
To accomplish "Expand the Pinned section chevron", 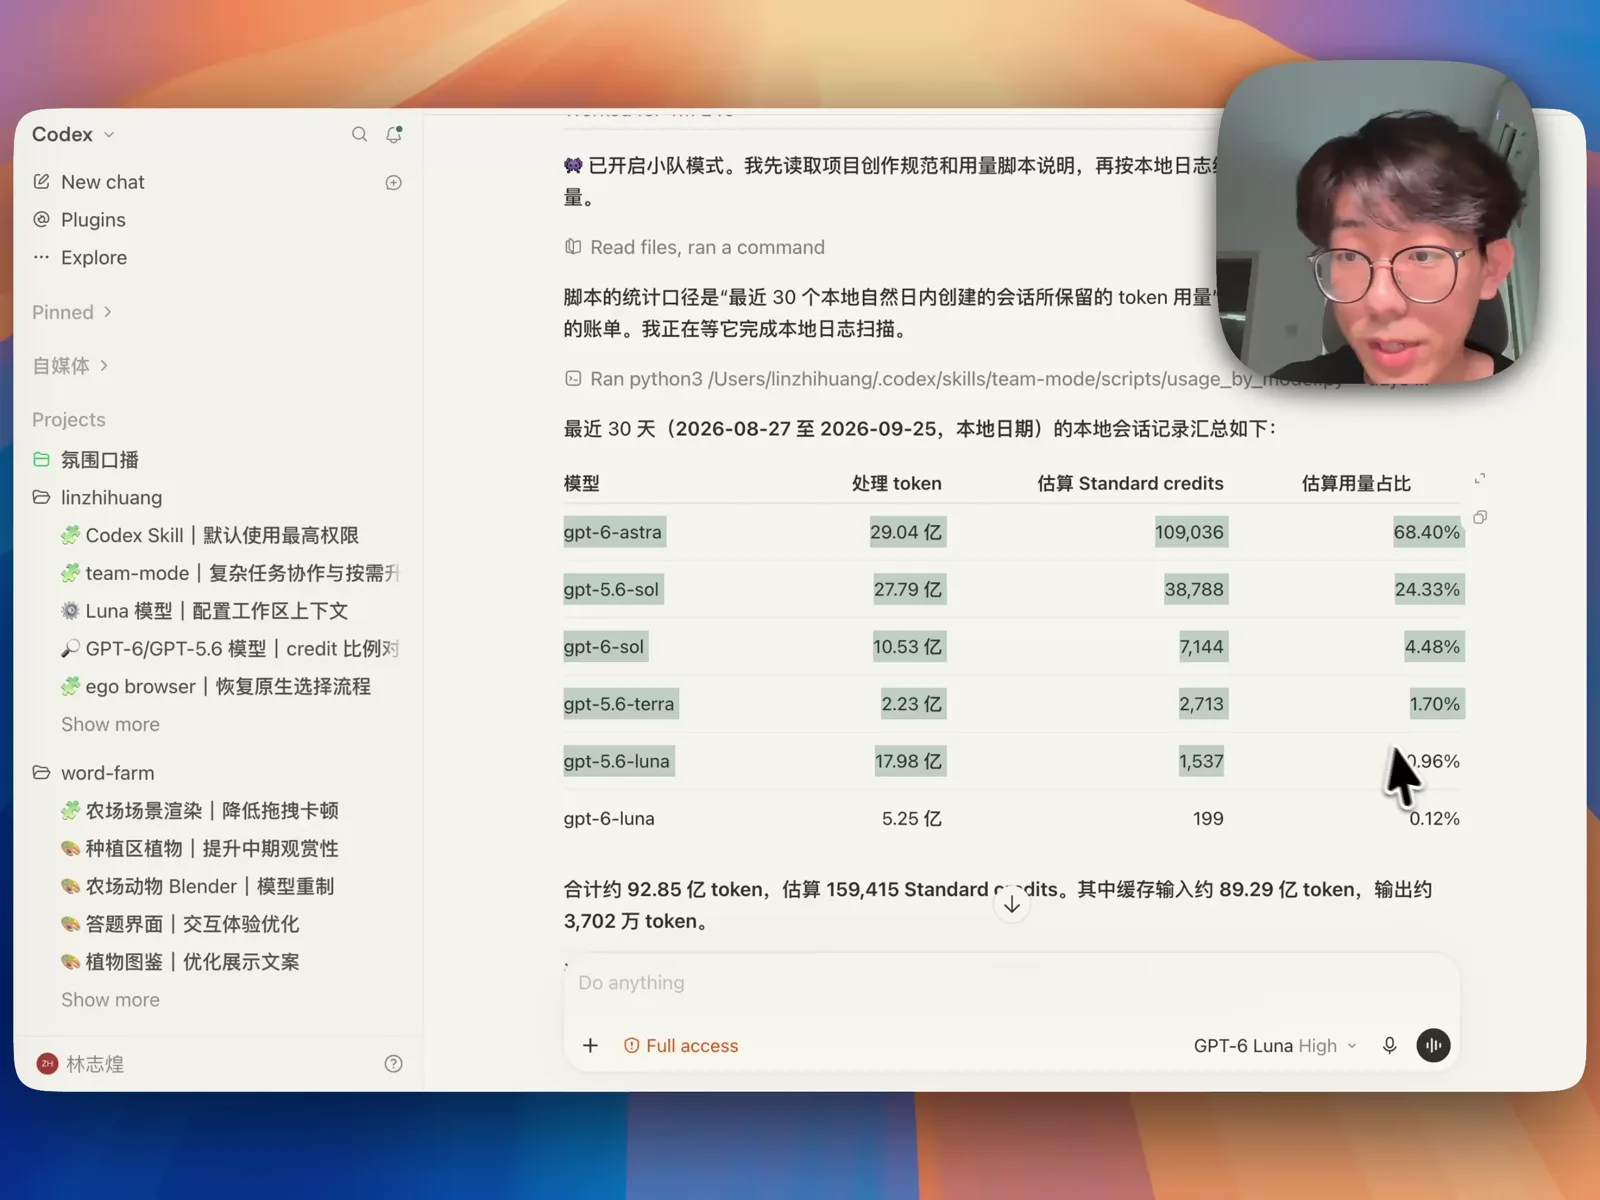I will pyautogui.click(x=108, y=312).
